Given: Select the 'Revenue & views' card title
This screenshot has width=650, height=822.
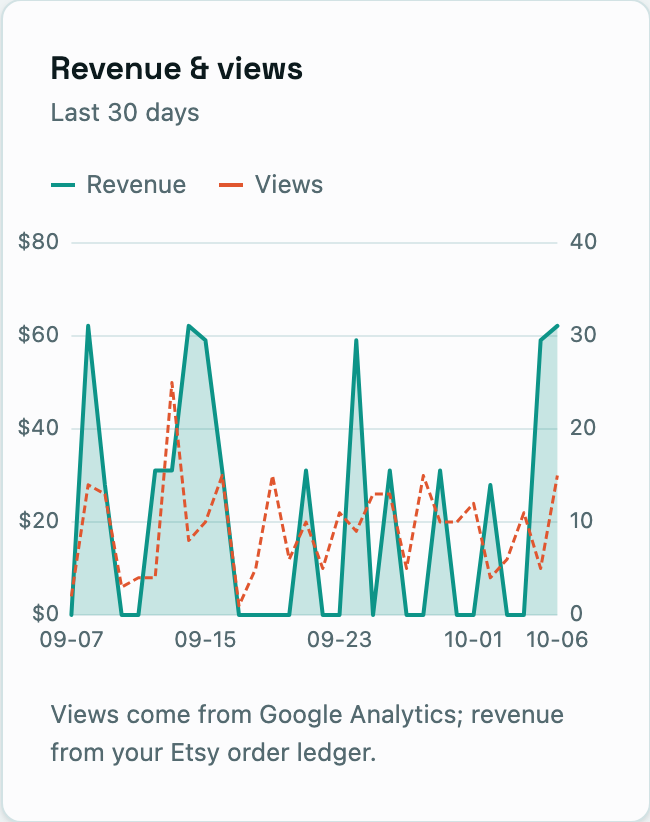Looking at the screenshot, I should [x=177, y=69].
